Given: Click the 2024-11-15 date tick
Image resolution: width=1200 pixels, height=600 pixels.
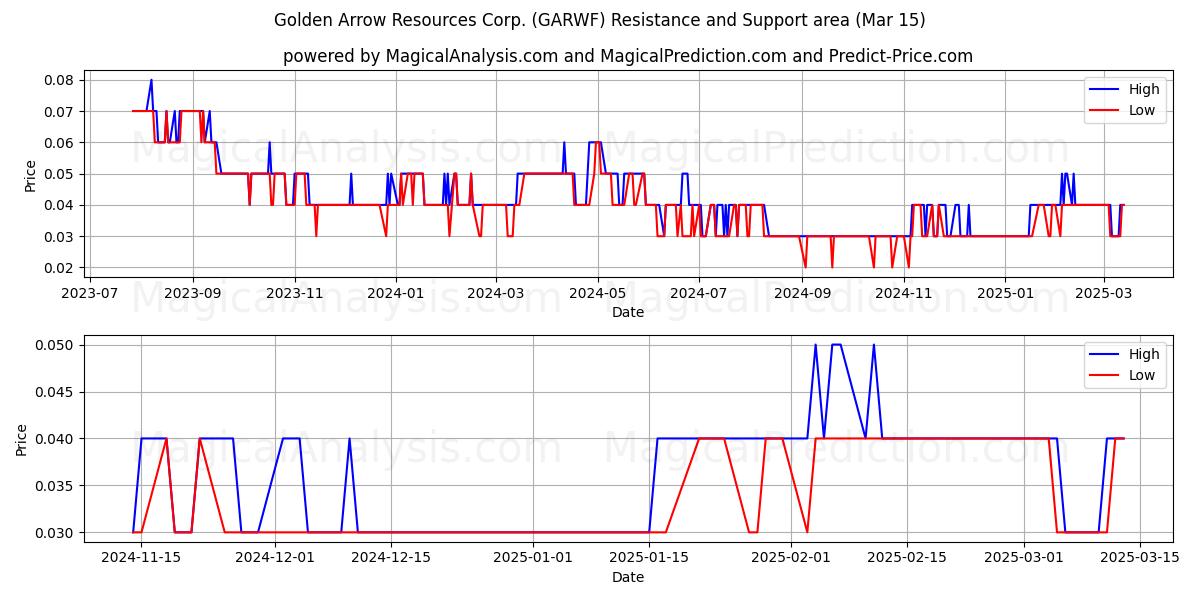Looking at the screenshot, I should point(141,558).
